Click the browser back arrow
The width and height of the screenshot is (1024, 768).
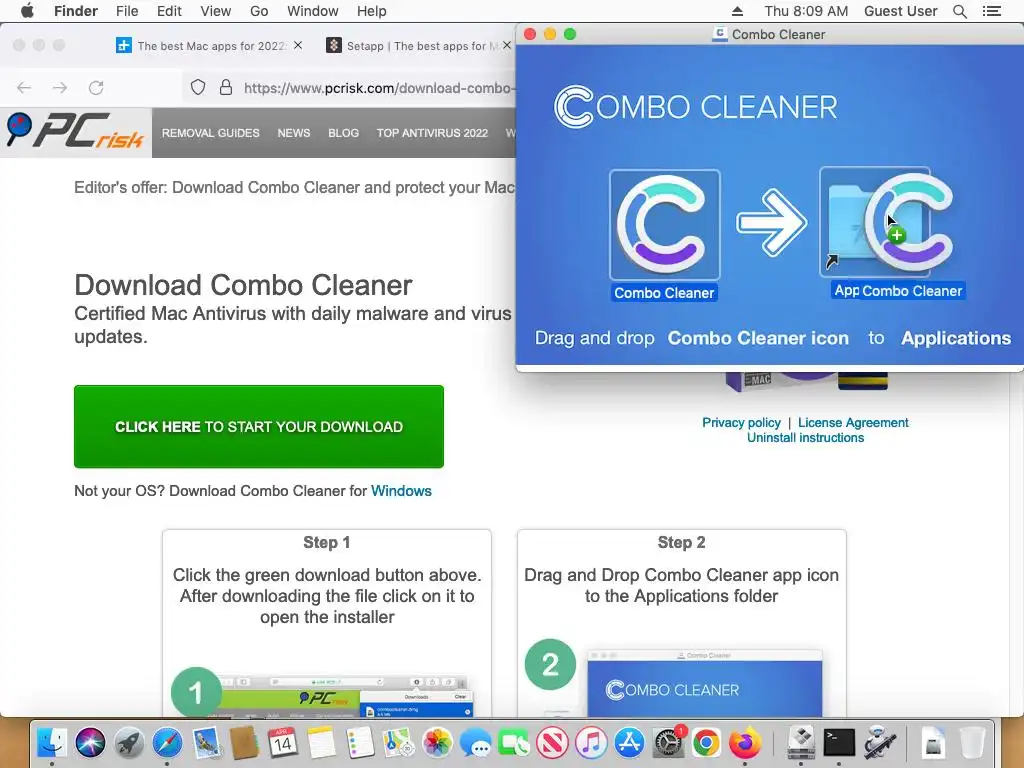point(24,88)
